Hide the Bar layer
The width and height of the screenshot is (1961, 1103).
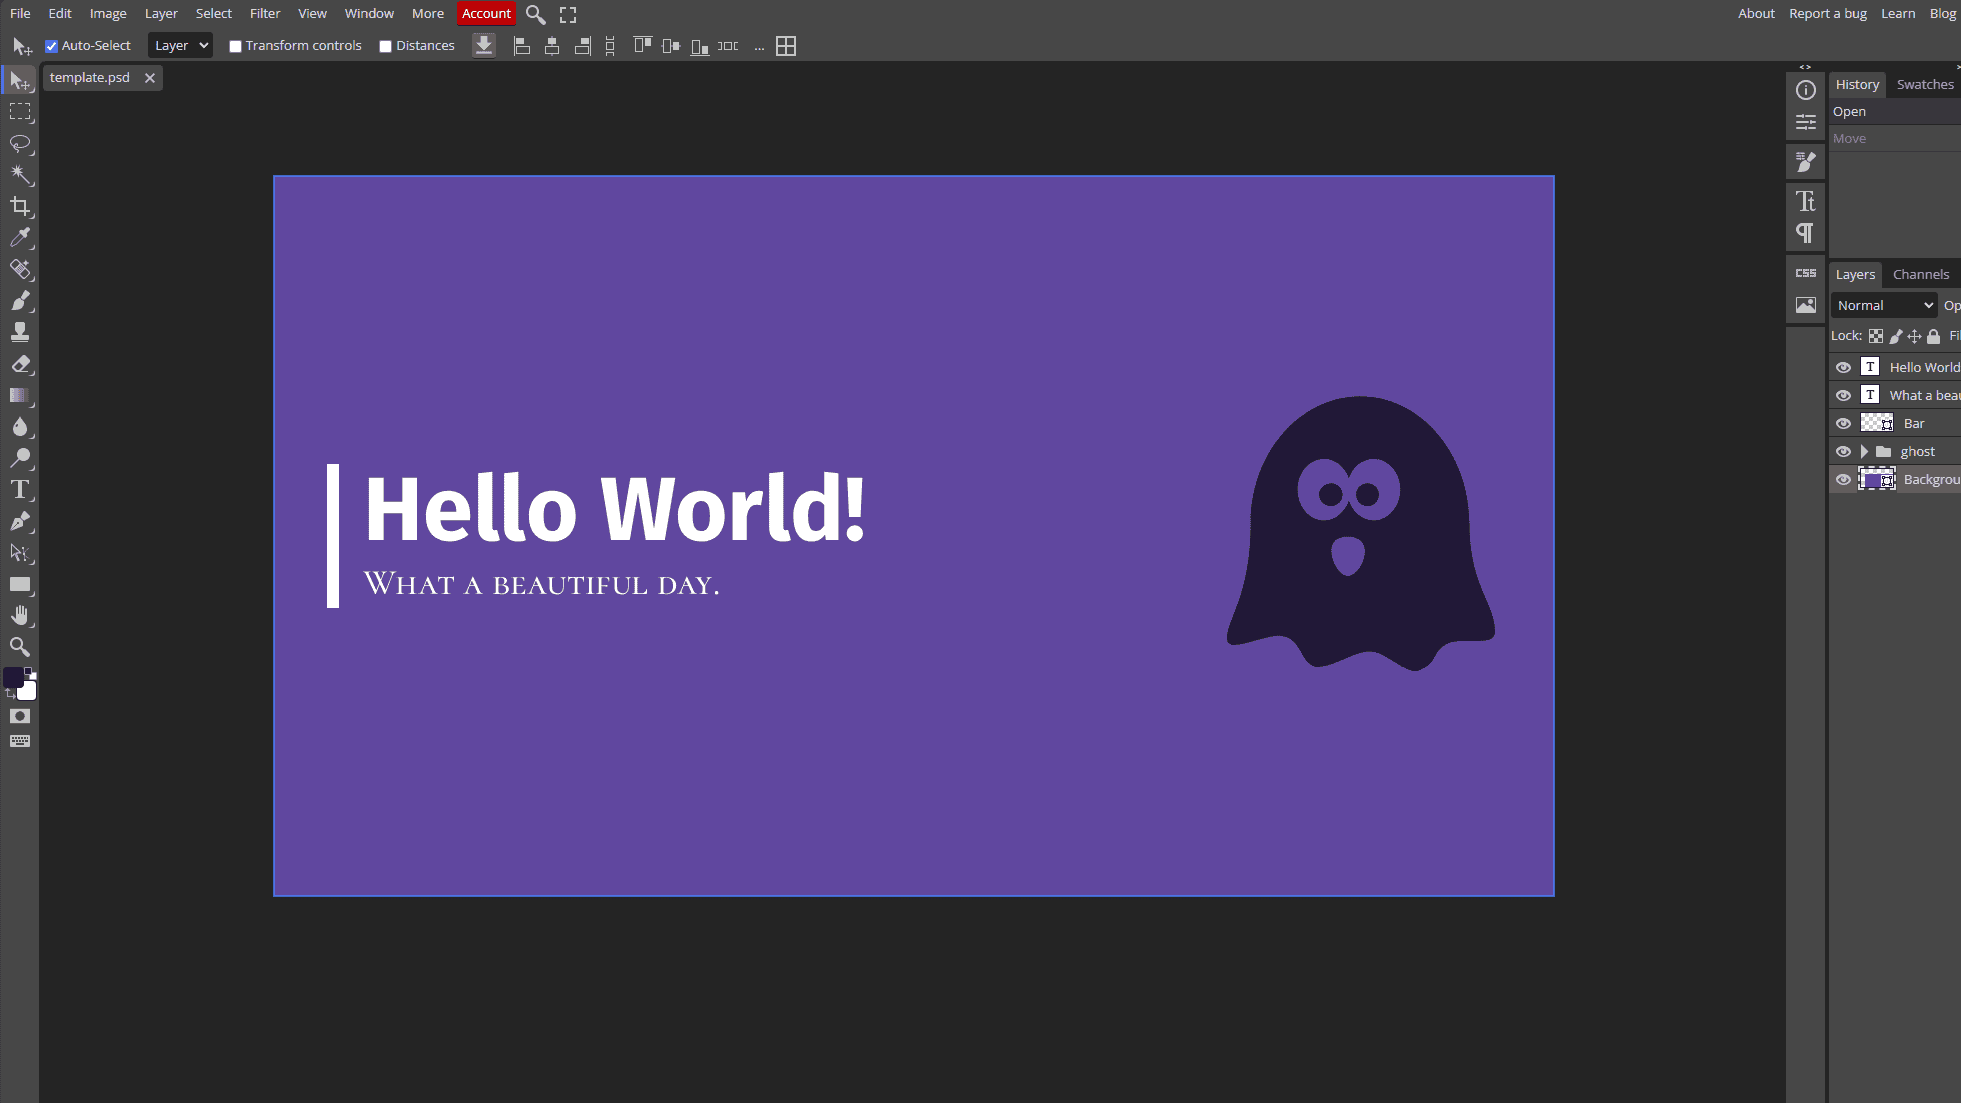tap(1843, 423)
